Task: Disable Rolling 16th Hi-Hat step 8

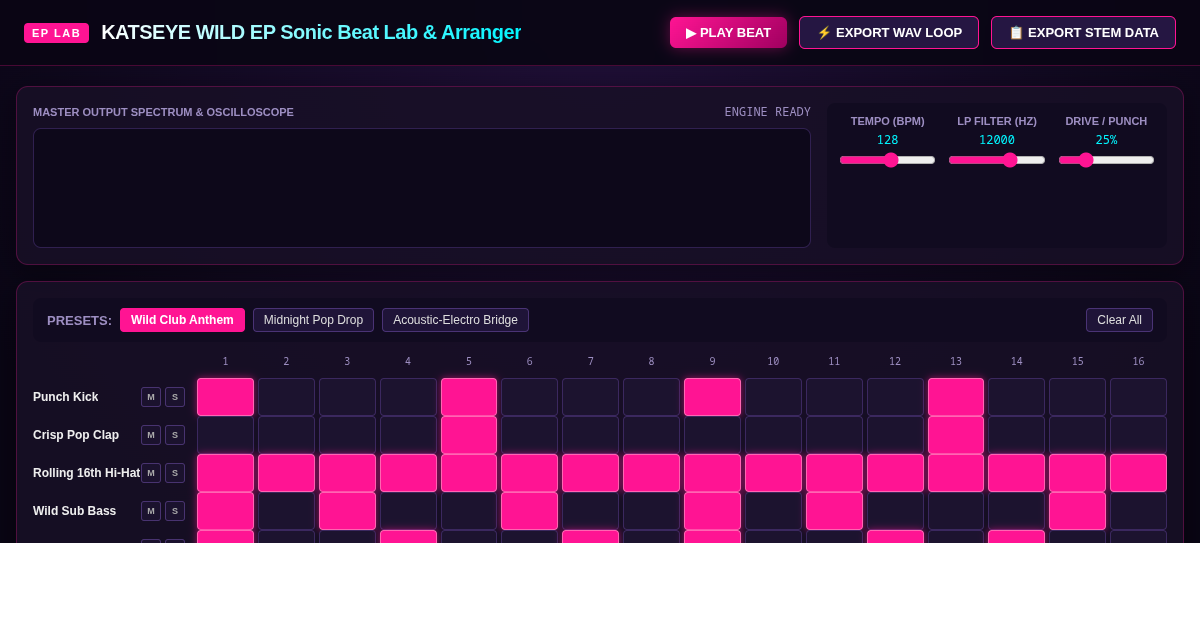Action: click(x=651, y=473)
